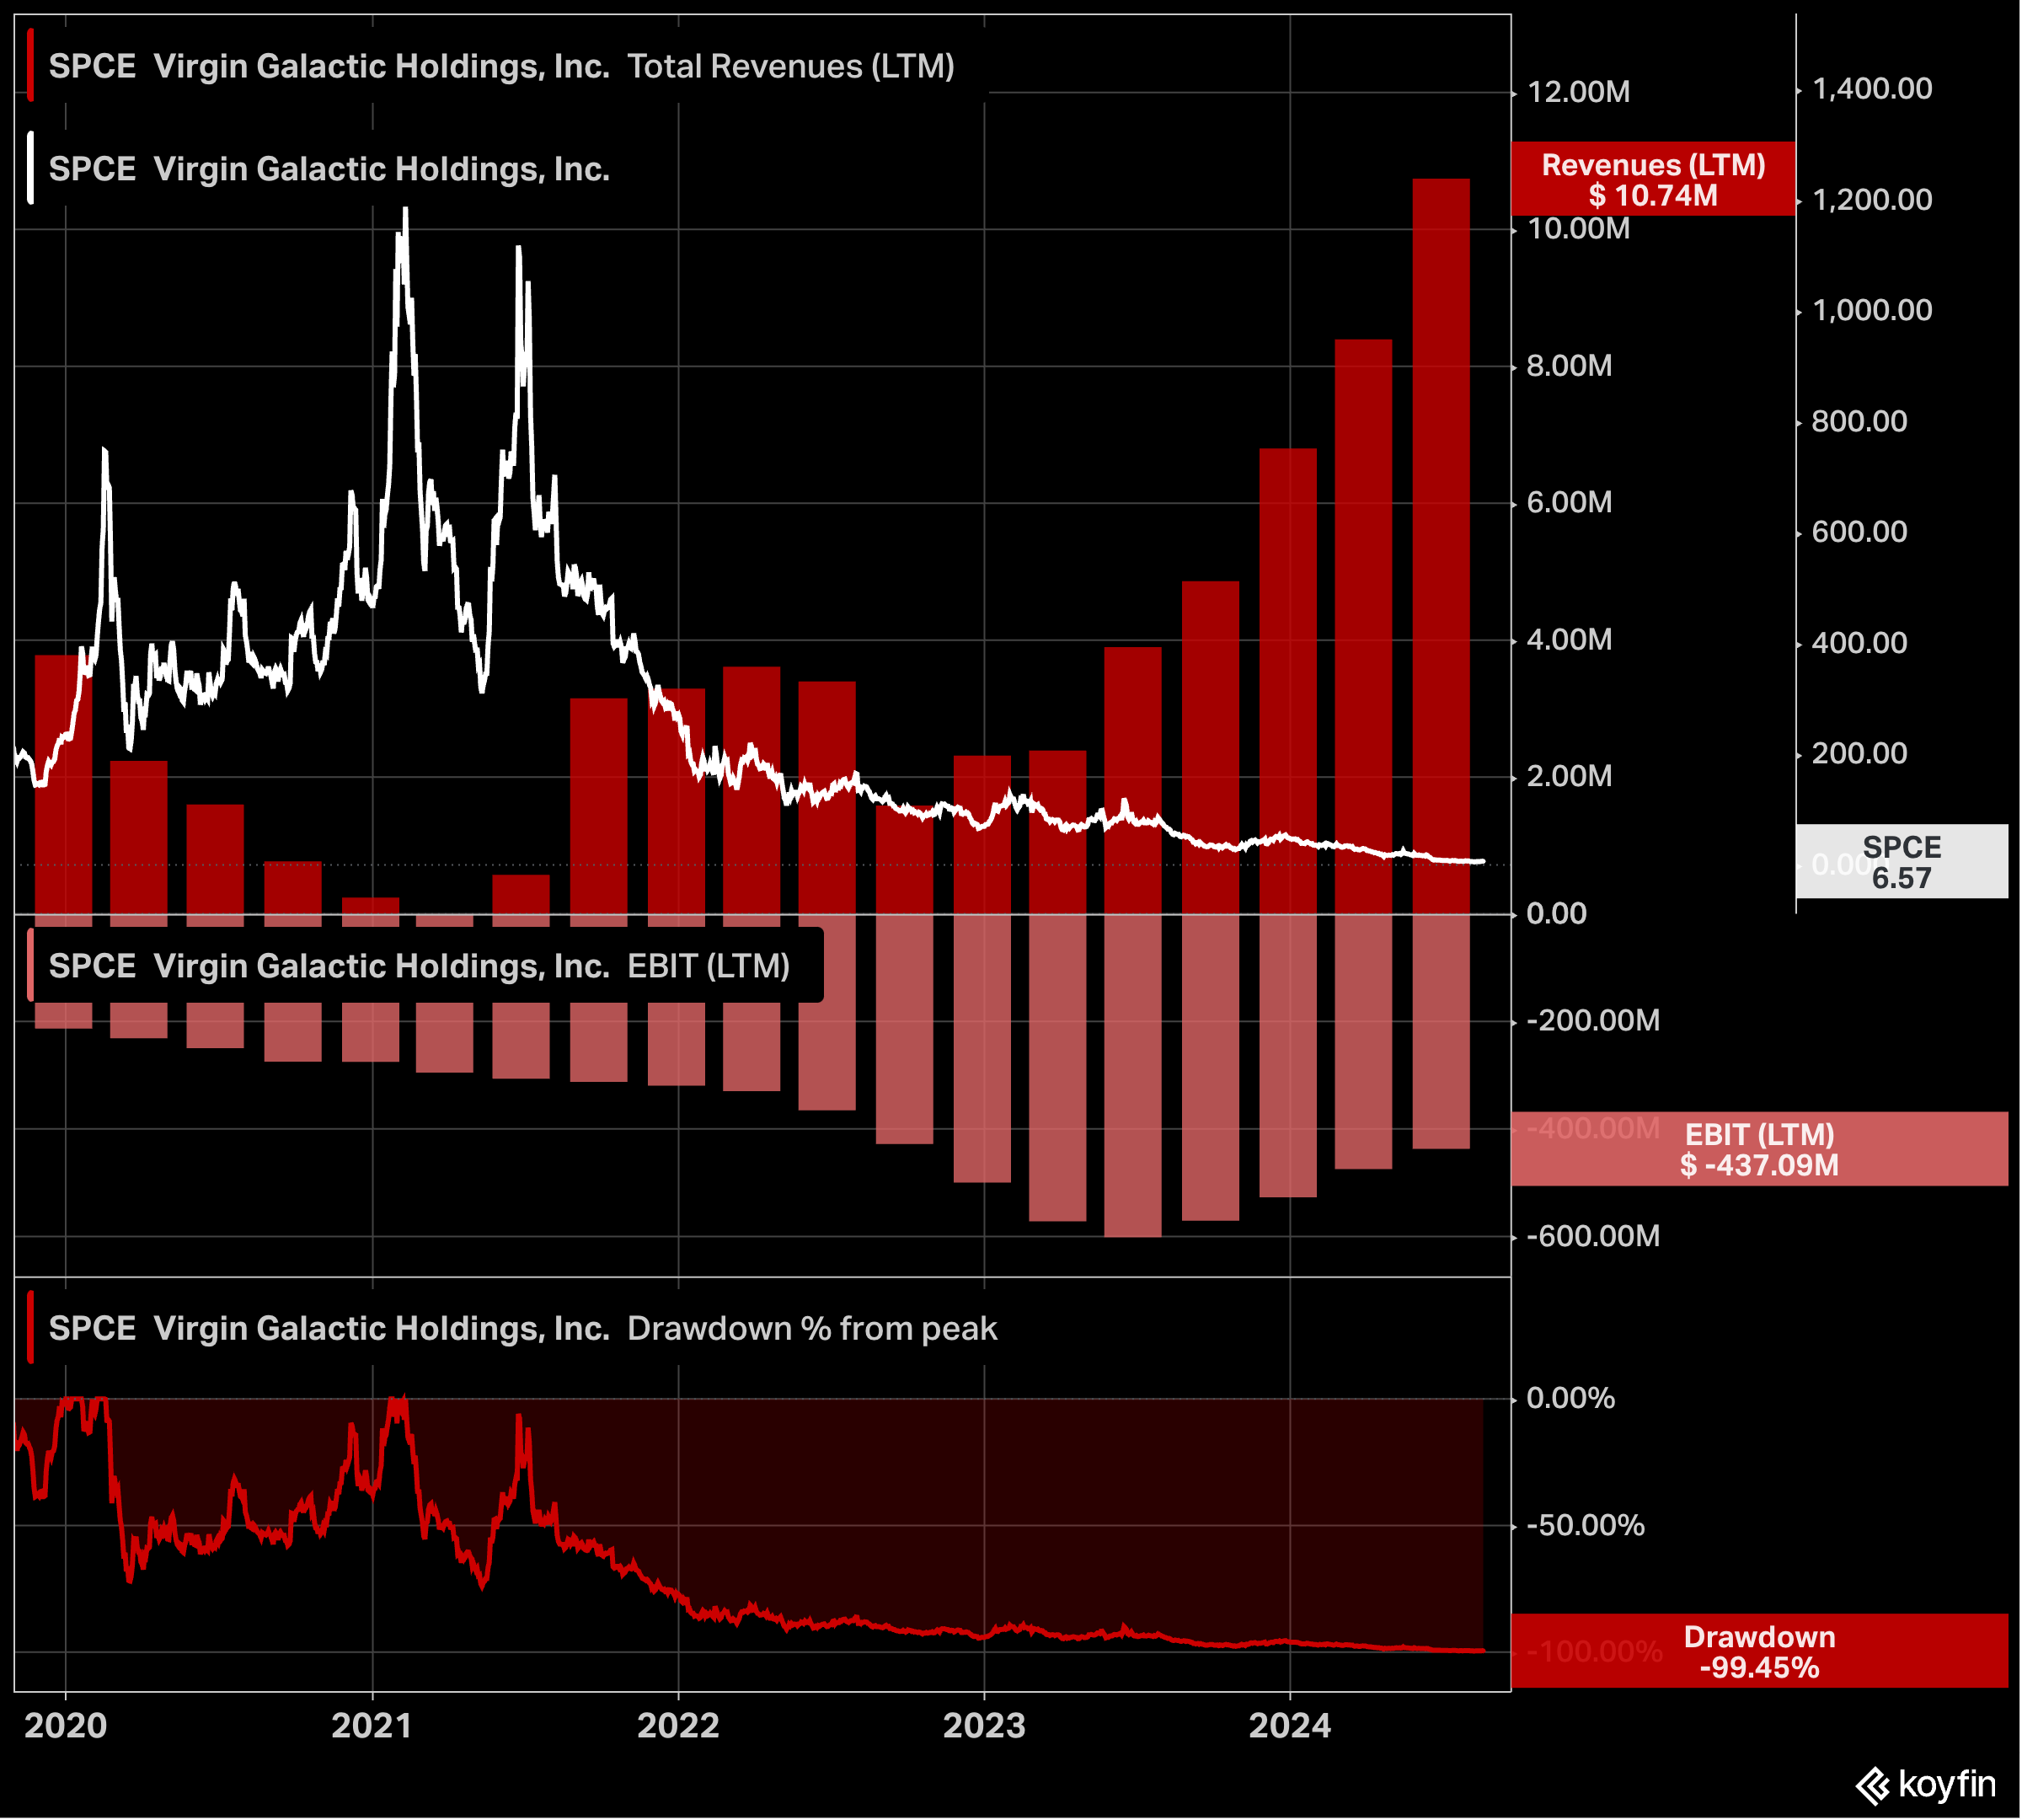
Task: Click the pink color marker beside EBIT legend
Action: point(31,966)
